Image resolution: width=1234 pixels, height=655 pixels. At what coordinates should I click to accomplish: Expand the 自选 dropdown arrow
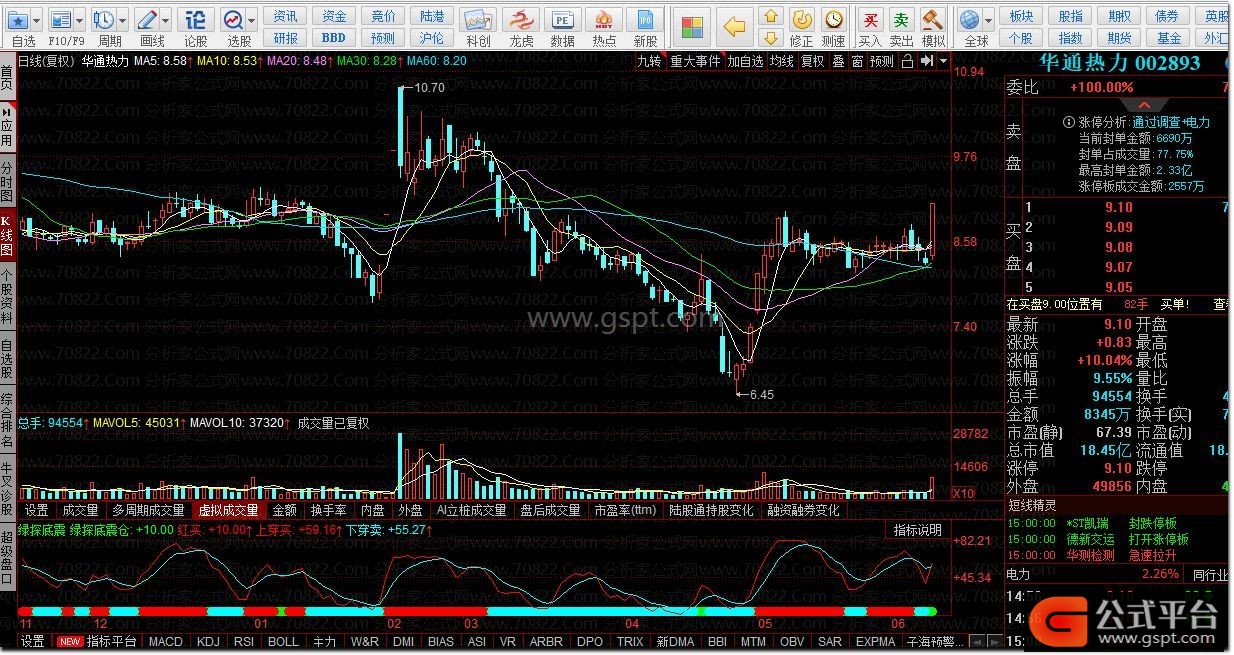(37, 20)
